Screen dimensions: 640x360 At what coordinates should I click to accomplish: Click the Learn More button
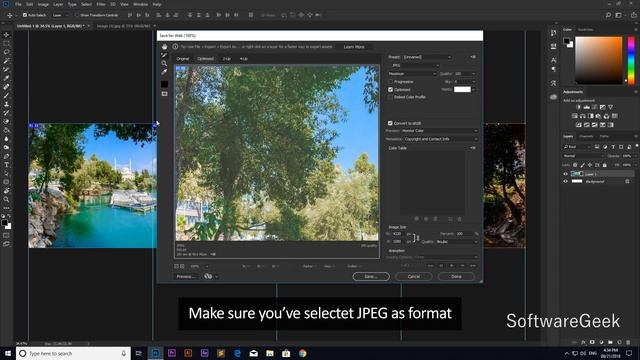(x=354, y=47)
